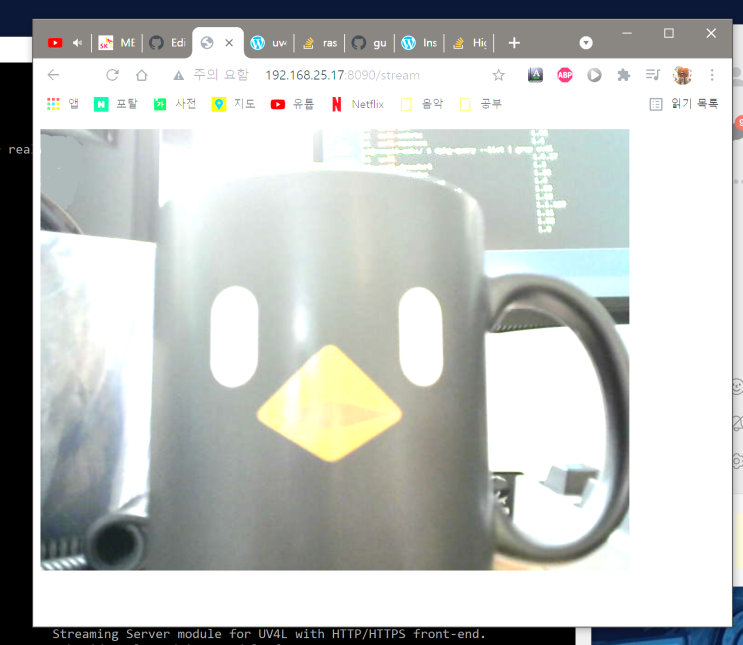The width and height of the screenshot is (743, 645).
Task: Click the address bar URL field
Action: point(342,75)
